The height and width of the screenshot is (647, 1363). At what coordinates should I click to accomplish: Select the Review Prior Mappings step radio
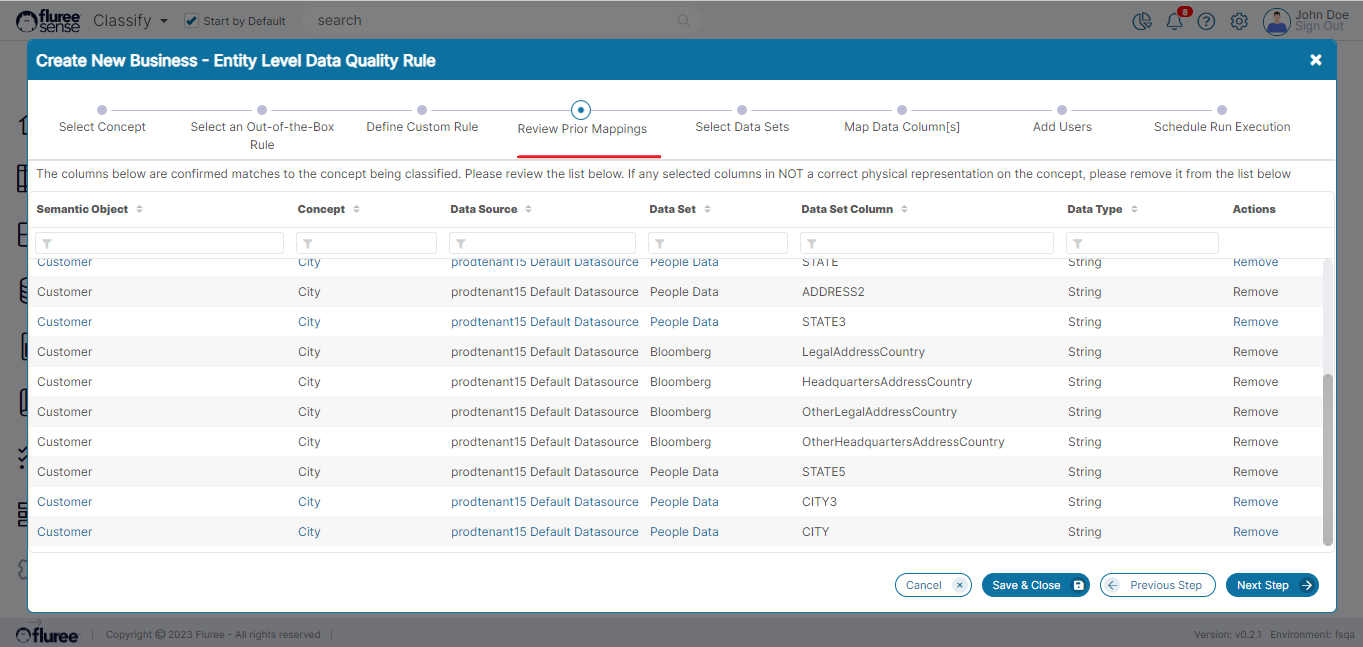581,110
